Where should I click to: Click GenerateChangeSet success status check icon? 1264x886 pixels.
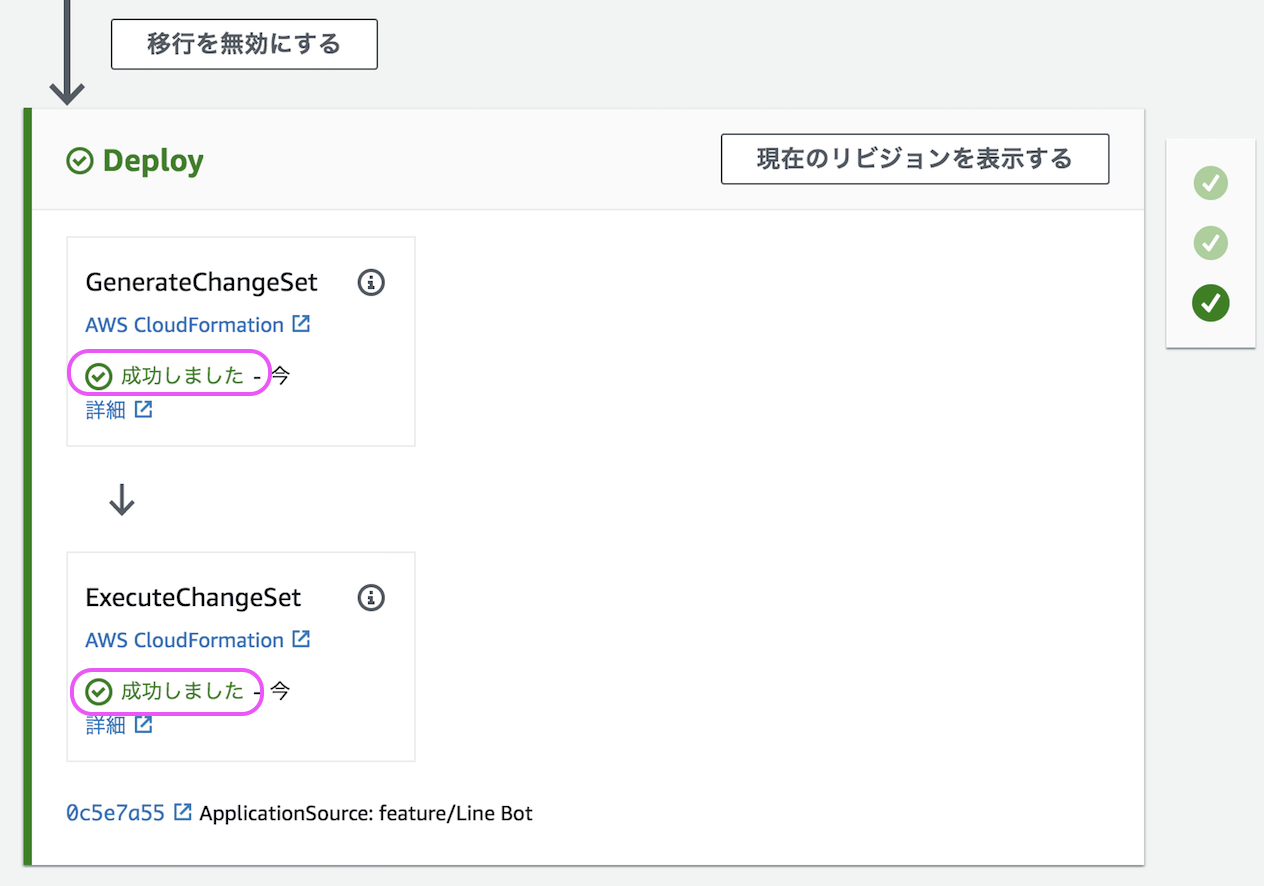coord(99,376)
